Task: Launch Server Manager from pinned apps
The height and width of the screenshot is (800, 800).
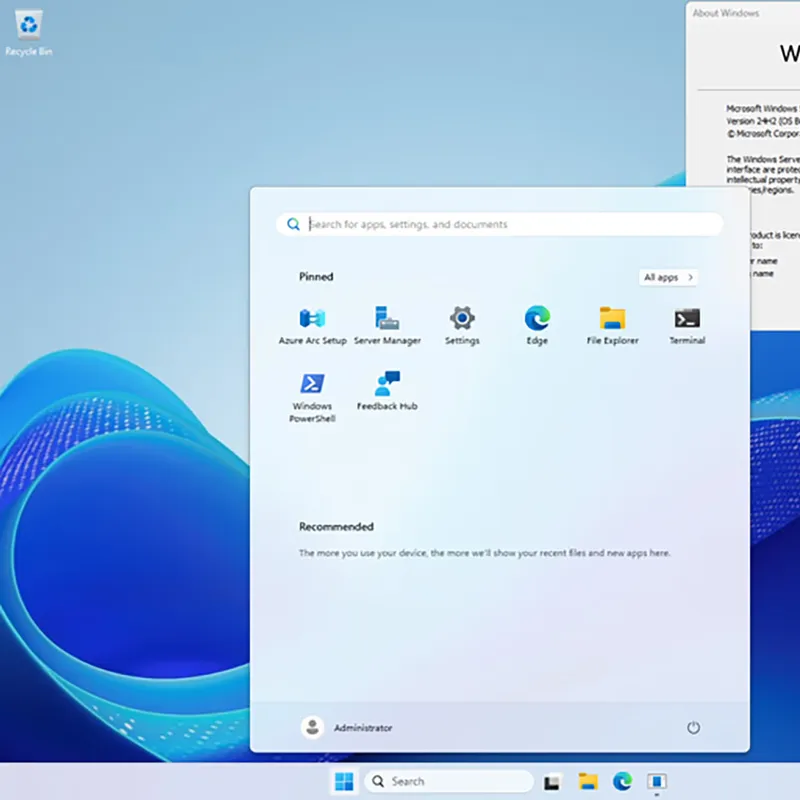Action: tap(387, 326)
